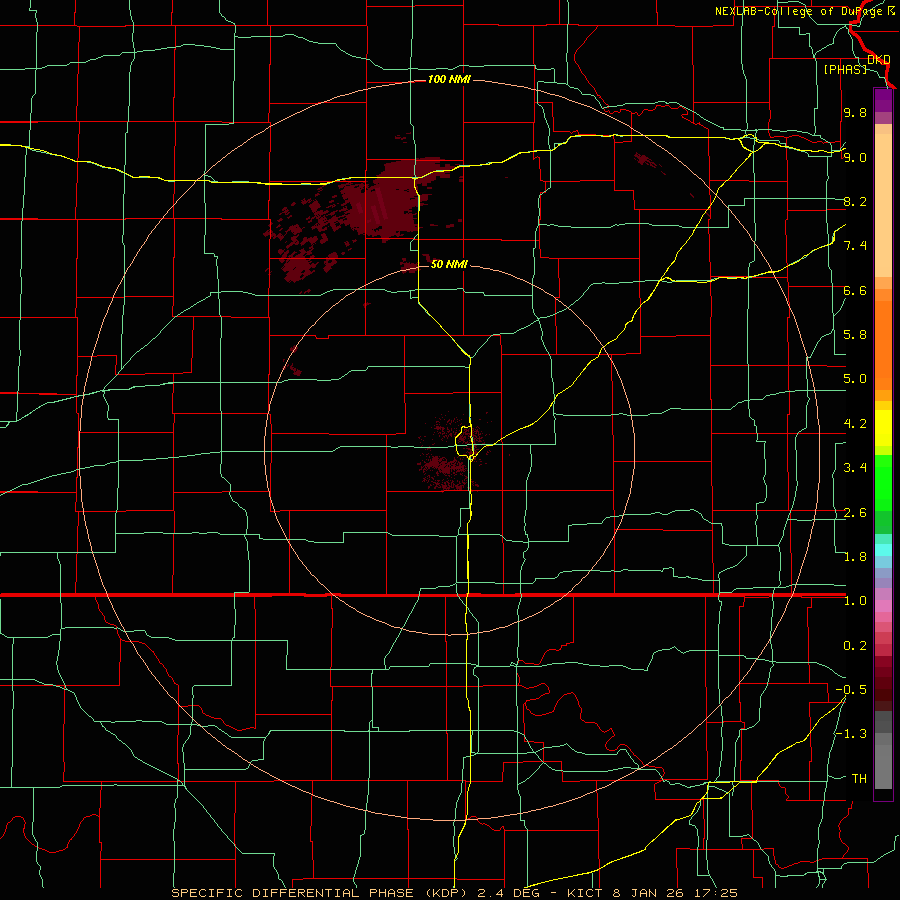The width and height of the screenshot is (900, 900).
Task: Click the "100 NMI" range ring label
Action: point(449,79)
